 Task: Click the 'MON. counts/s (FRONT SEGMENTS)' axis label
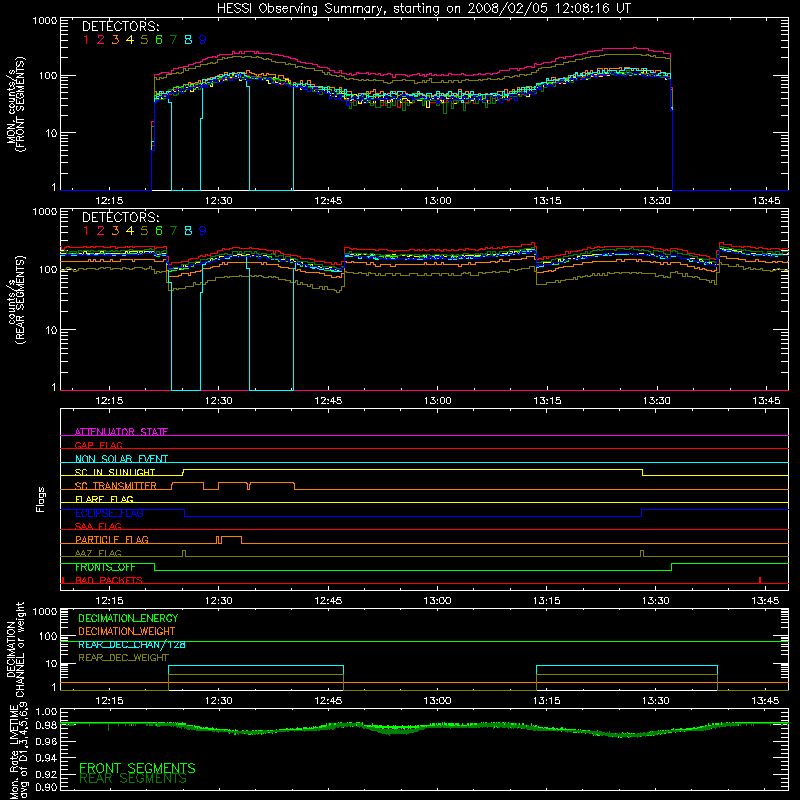(15, 104)
